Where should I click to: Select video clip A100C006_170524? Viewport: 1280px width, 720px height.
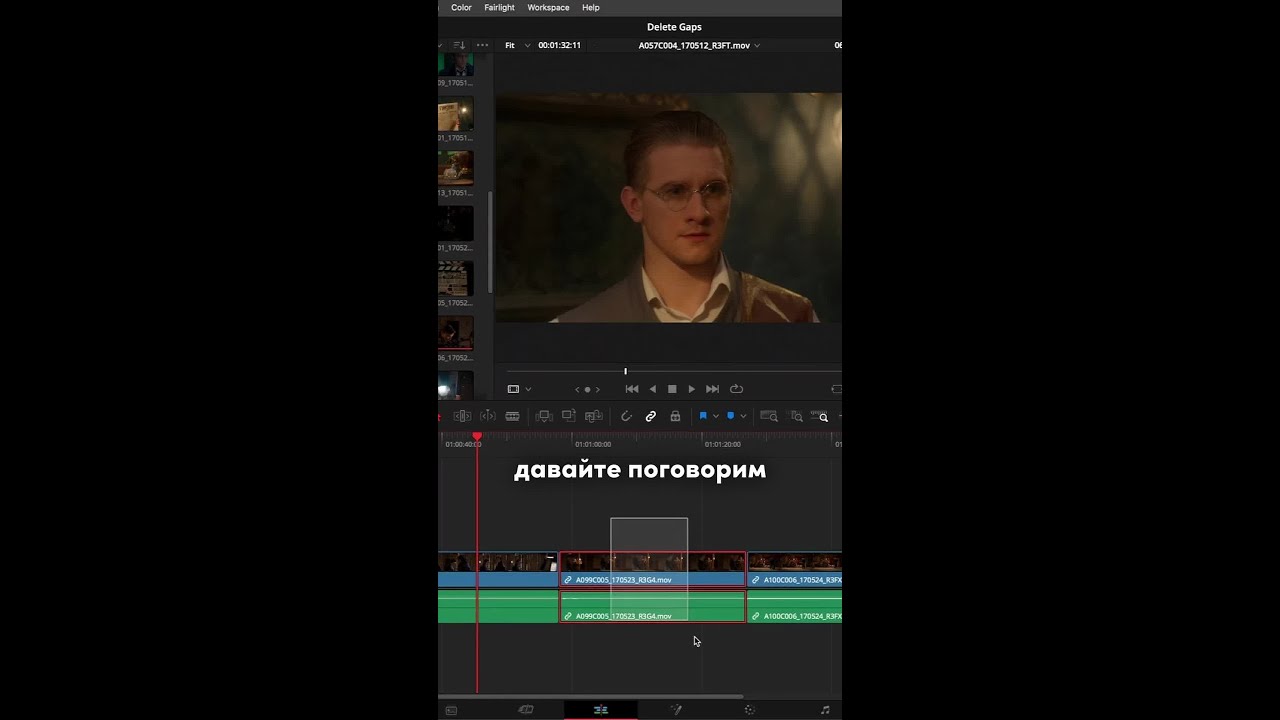pos(795,569)
